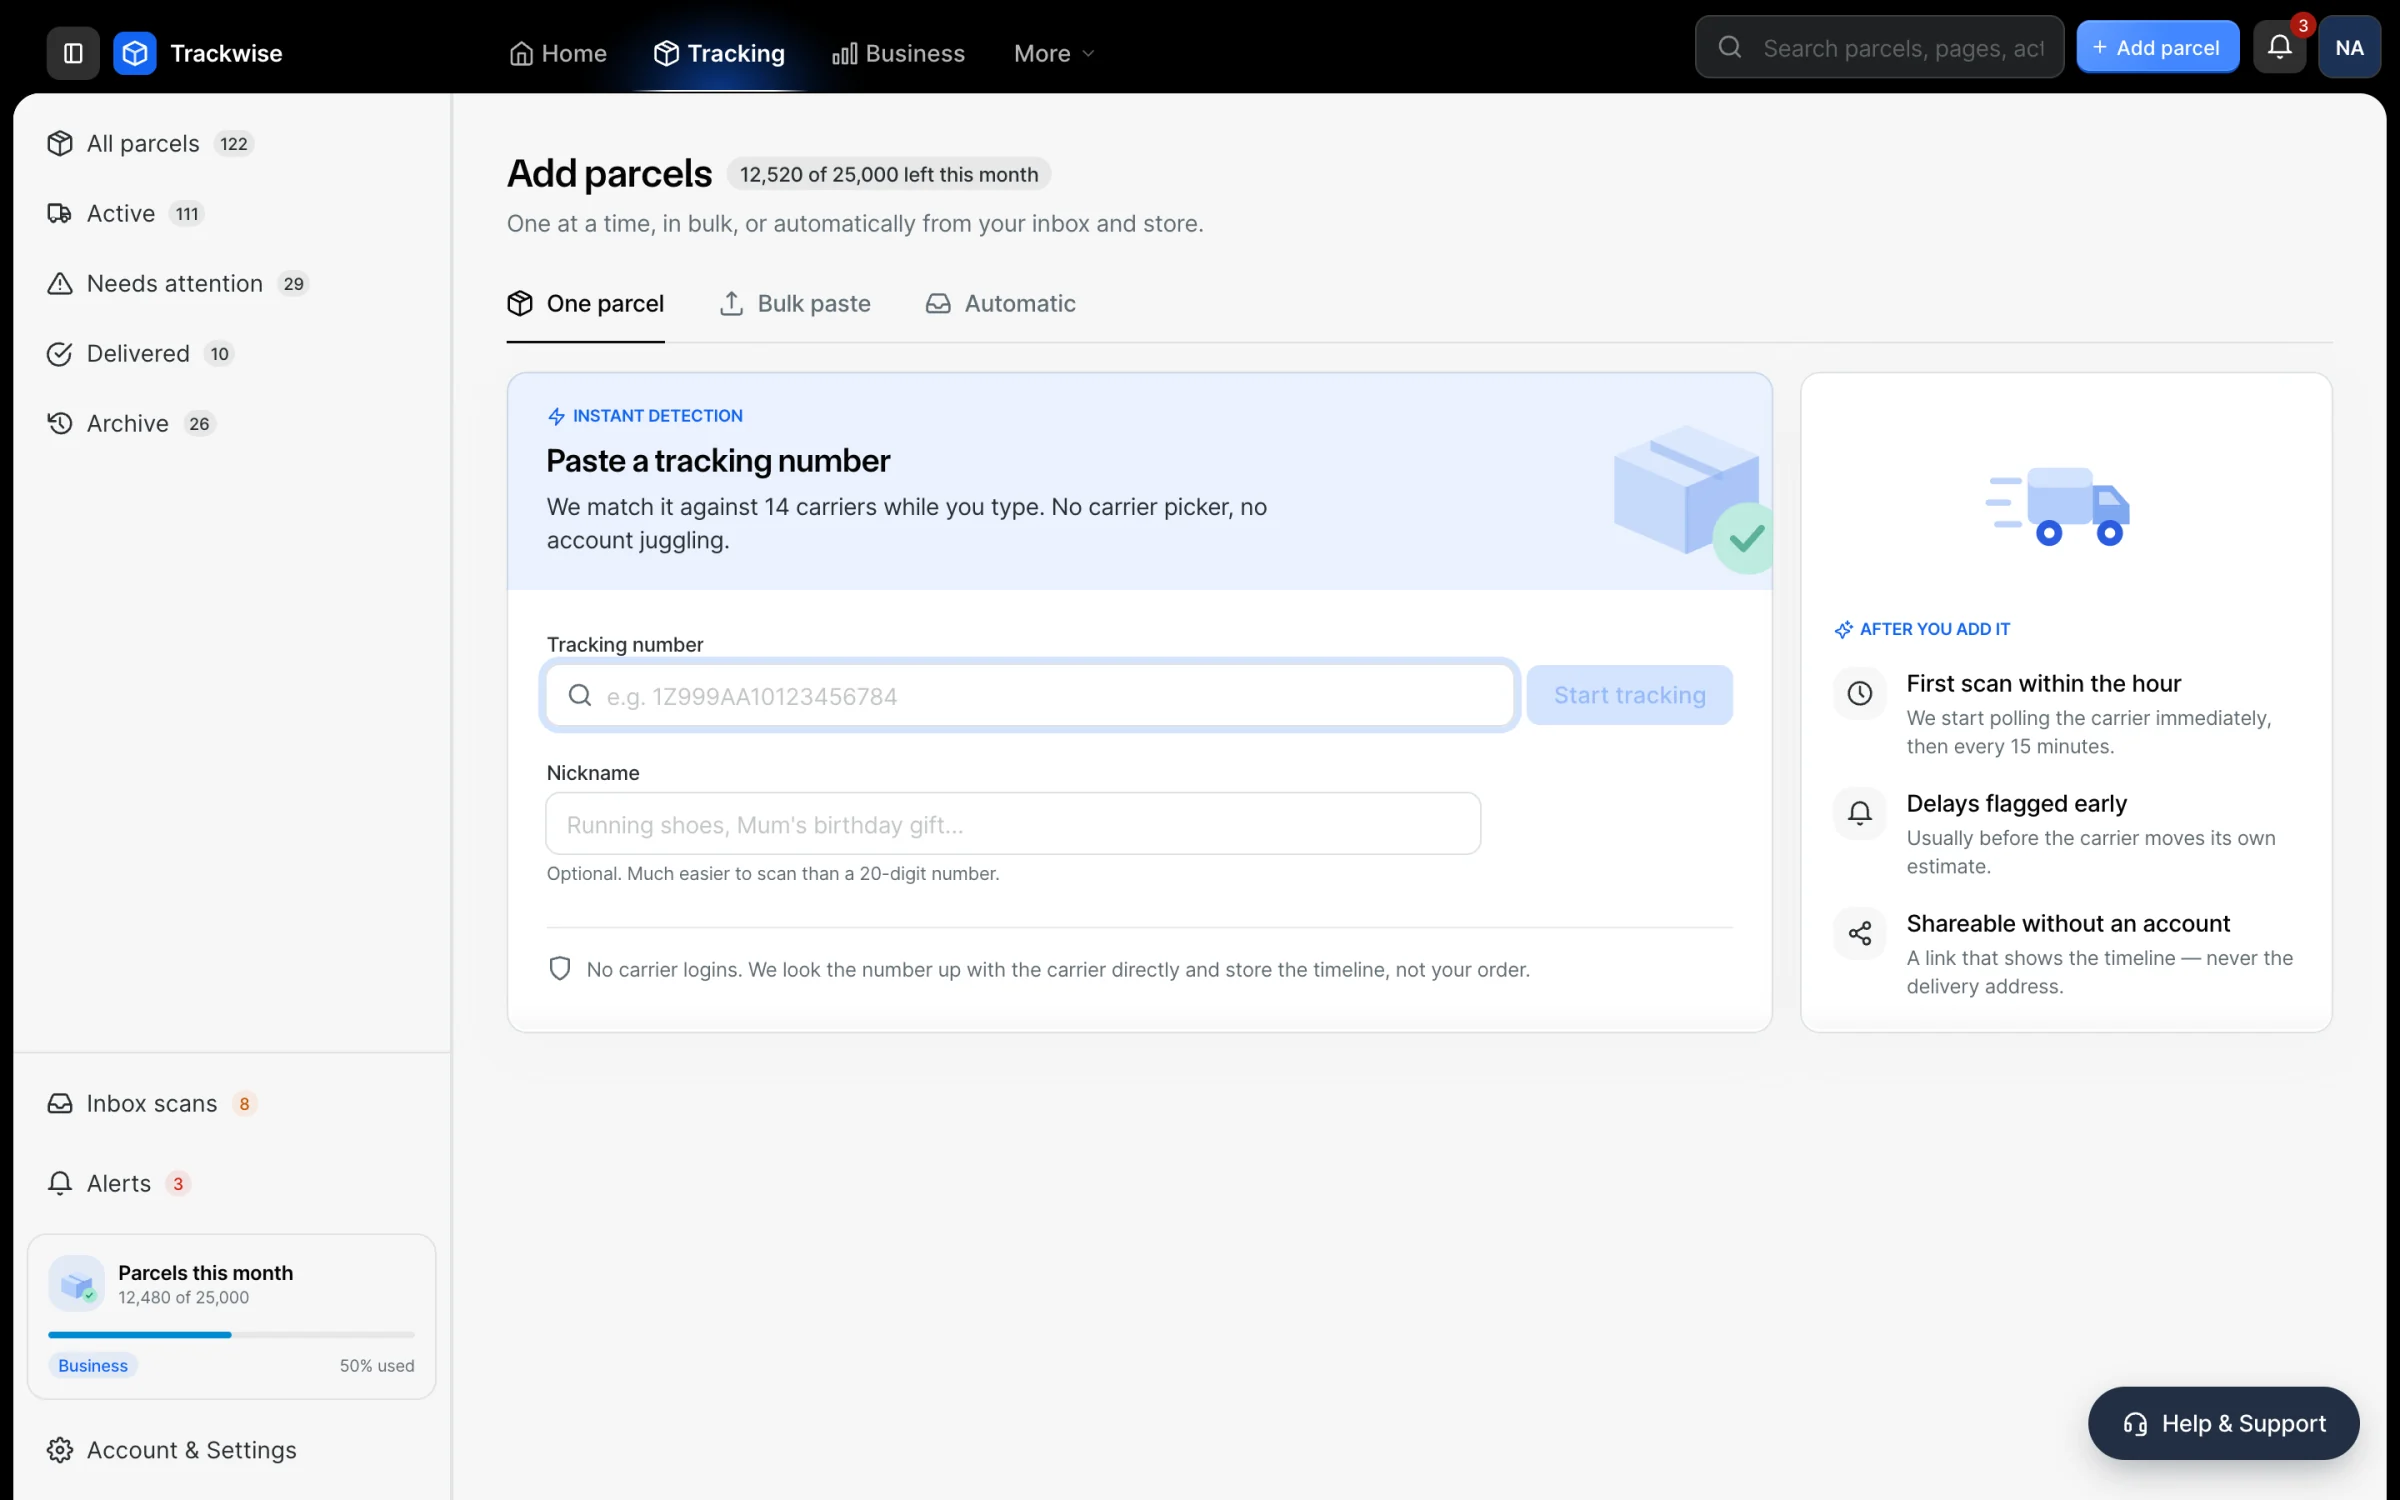Click the lightning bolt icon next to Instant Detection
Viewport: 2400px width, 1500px height.
tap(556, 416)
